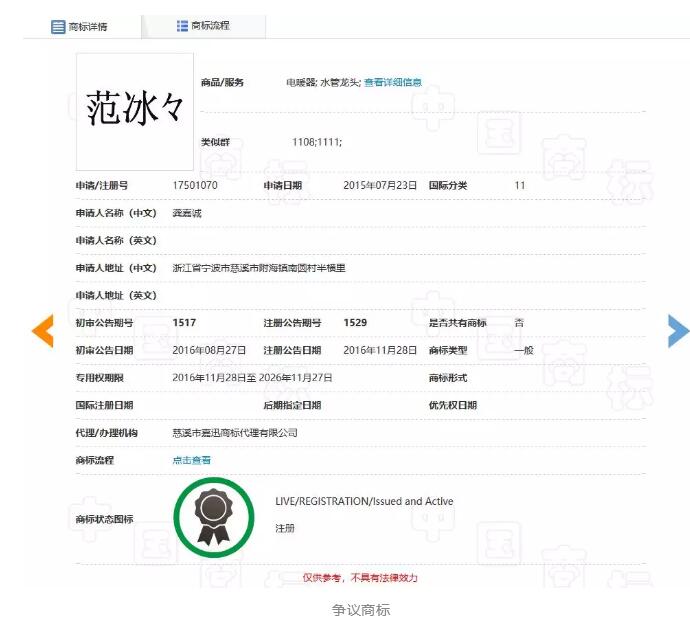Image resolution: width=690 pixels, height=622 pixels.
Task: Select the agency name 慈溪市鑫迅商标代理有限公司
Action: click(x=235, y=433)
